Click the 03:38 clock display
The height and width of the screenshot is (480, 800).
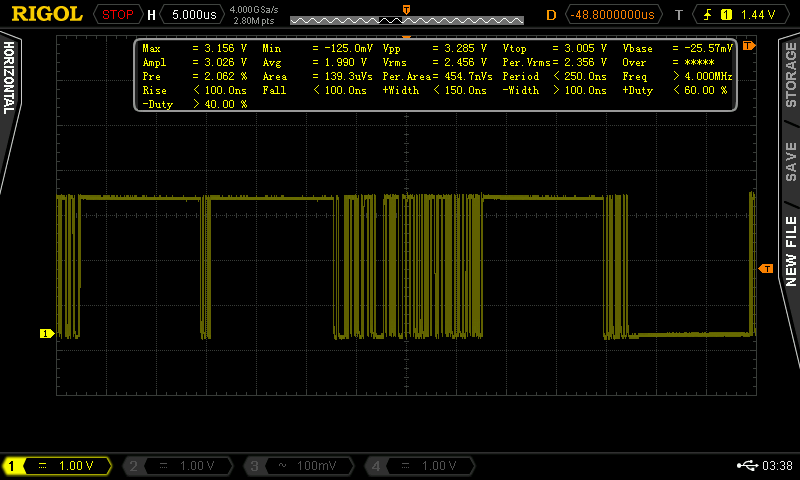click(x=778, y=466)
